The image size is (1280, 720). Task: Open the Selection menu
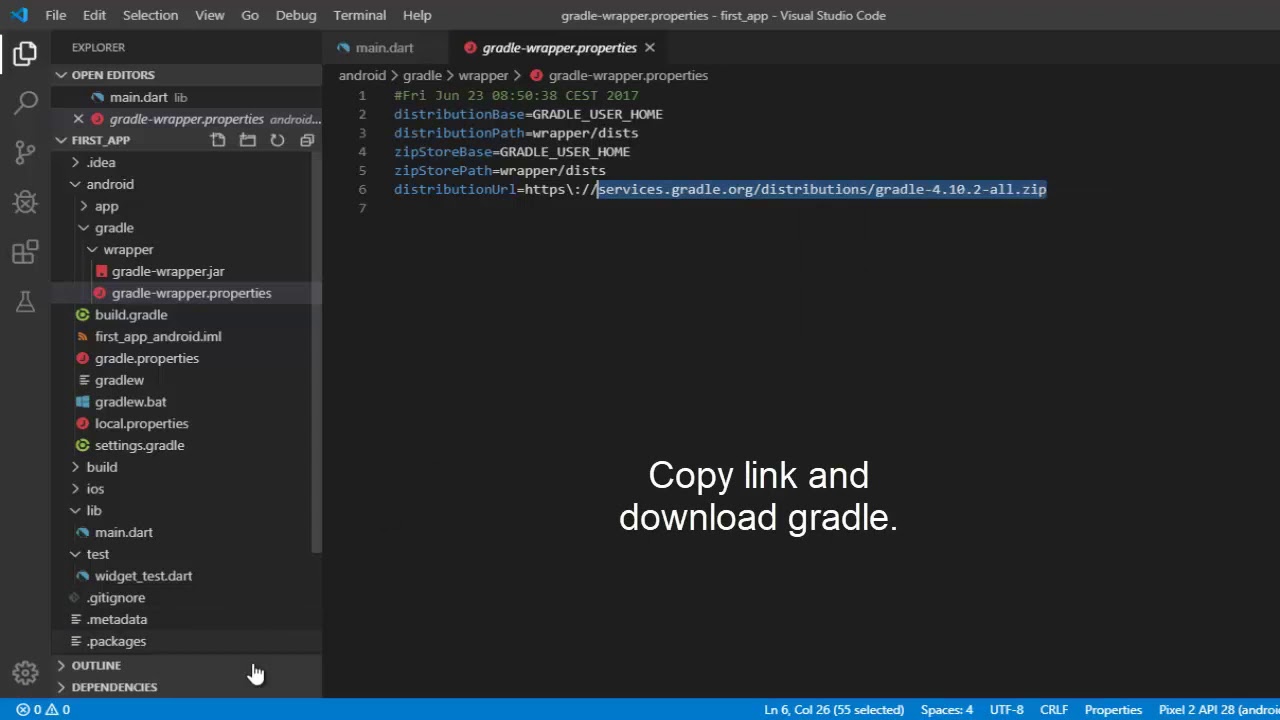click(x=150, y=15)
